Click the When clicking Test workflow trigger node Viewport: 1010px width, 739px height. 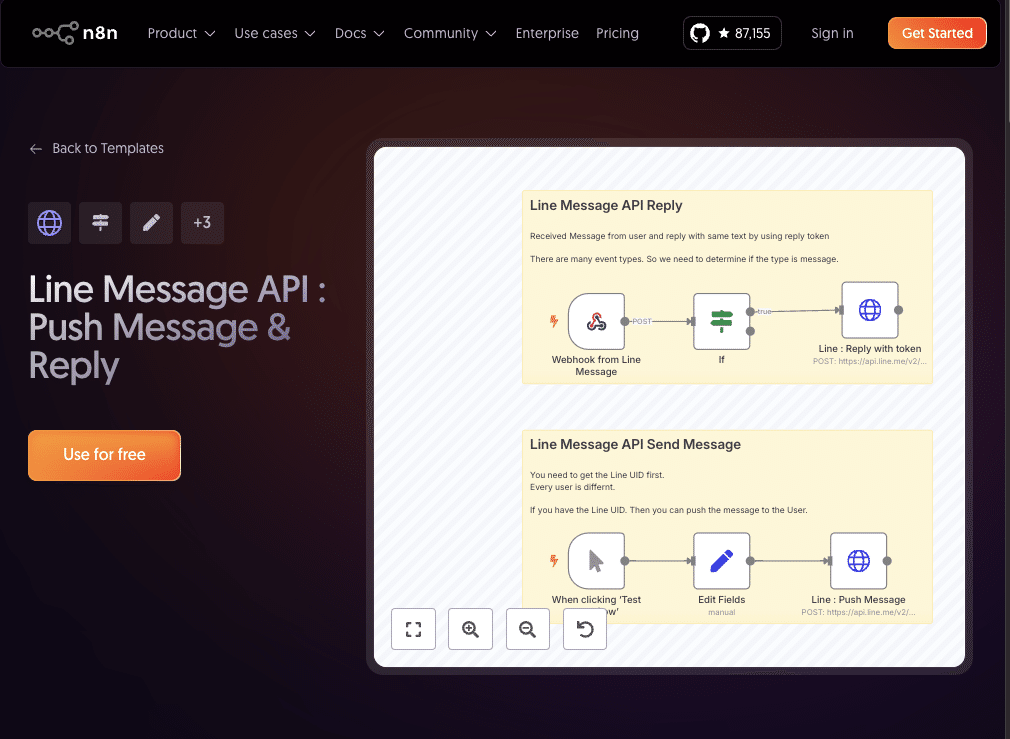coord(596,561)
